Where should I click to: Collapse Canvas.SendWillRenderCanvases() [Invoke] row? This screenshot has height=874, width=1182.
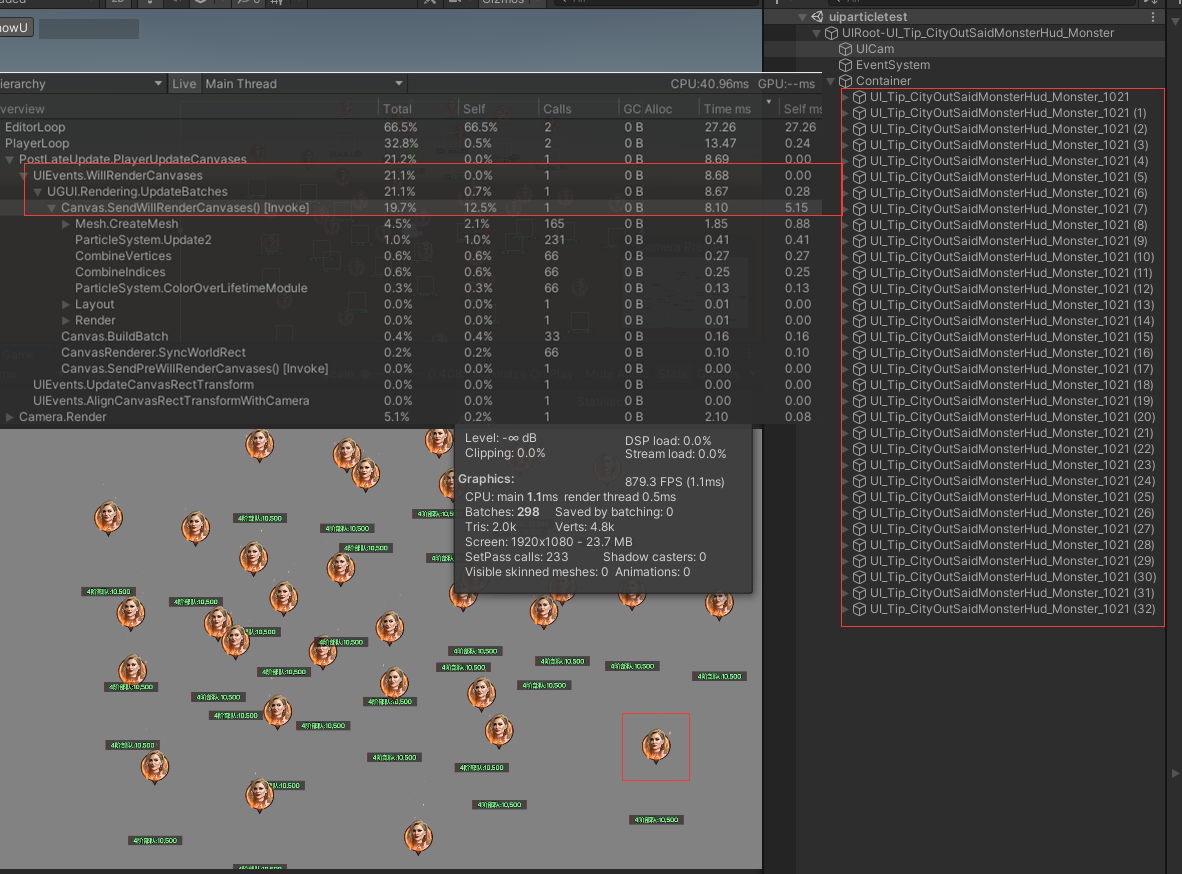[52, 208]
